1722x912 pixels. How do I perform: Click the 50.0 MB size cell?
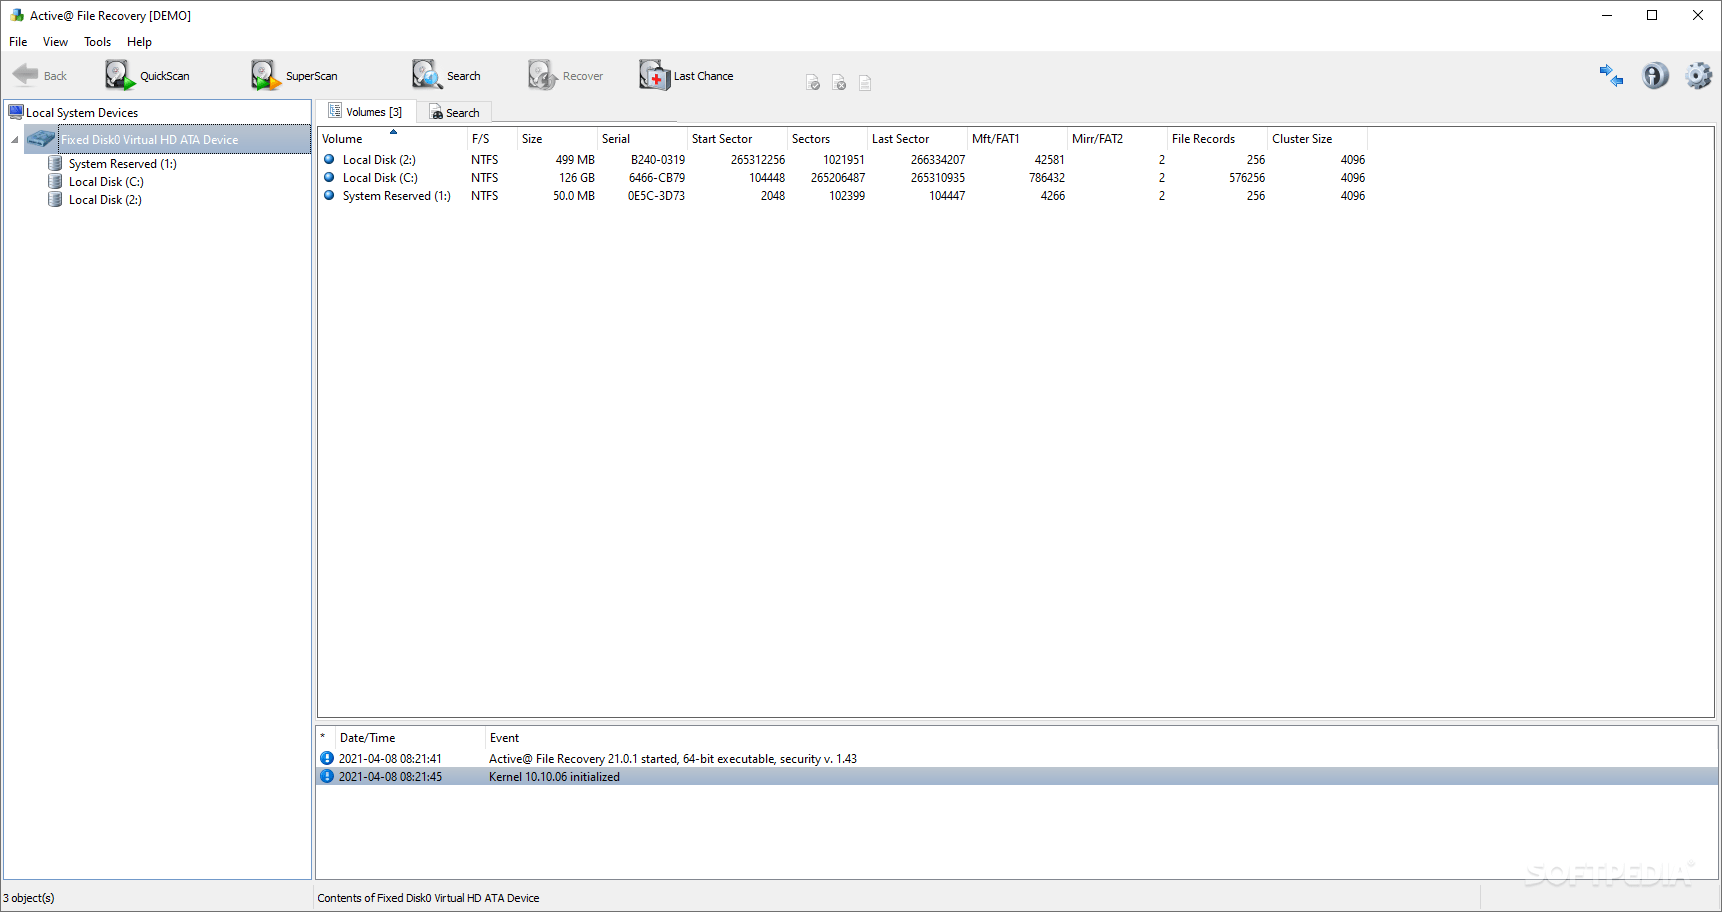click(574, 196)
